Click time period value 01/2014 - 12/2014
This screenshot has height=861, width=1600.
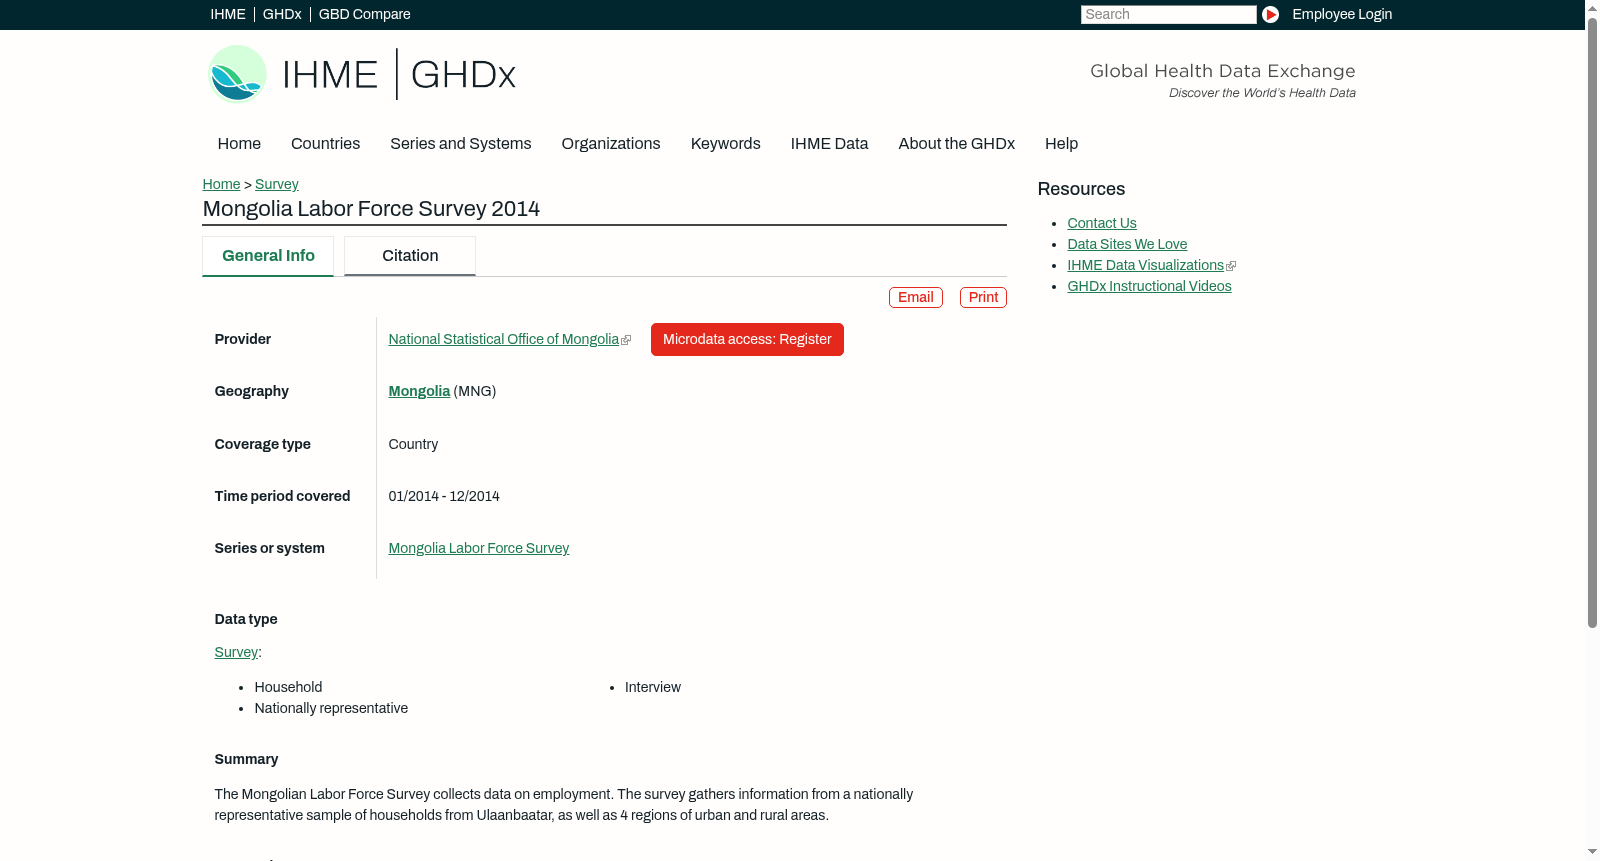[x=444, y=497]
